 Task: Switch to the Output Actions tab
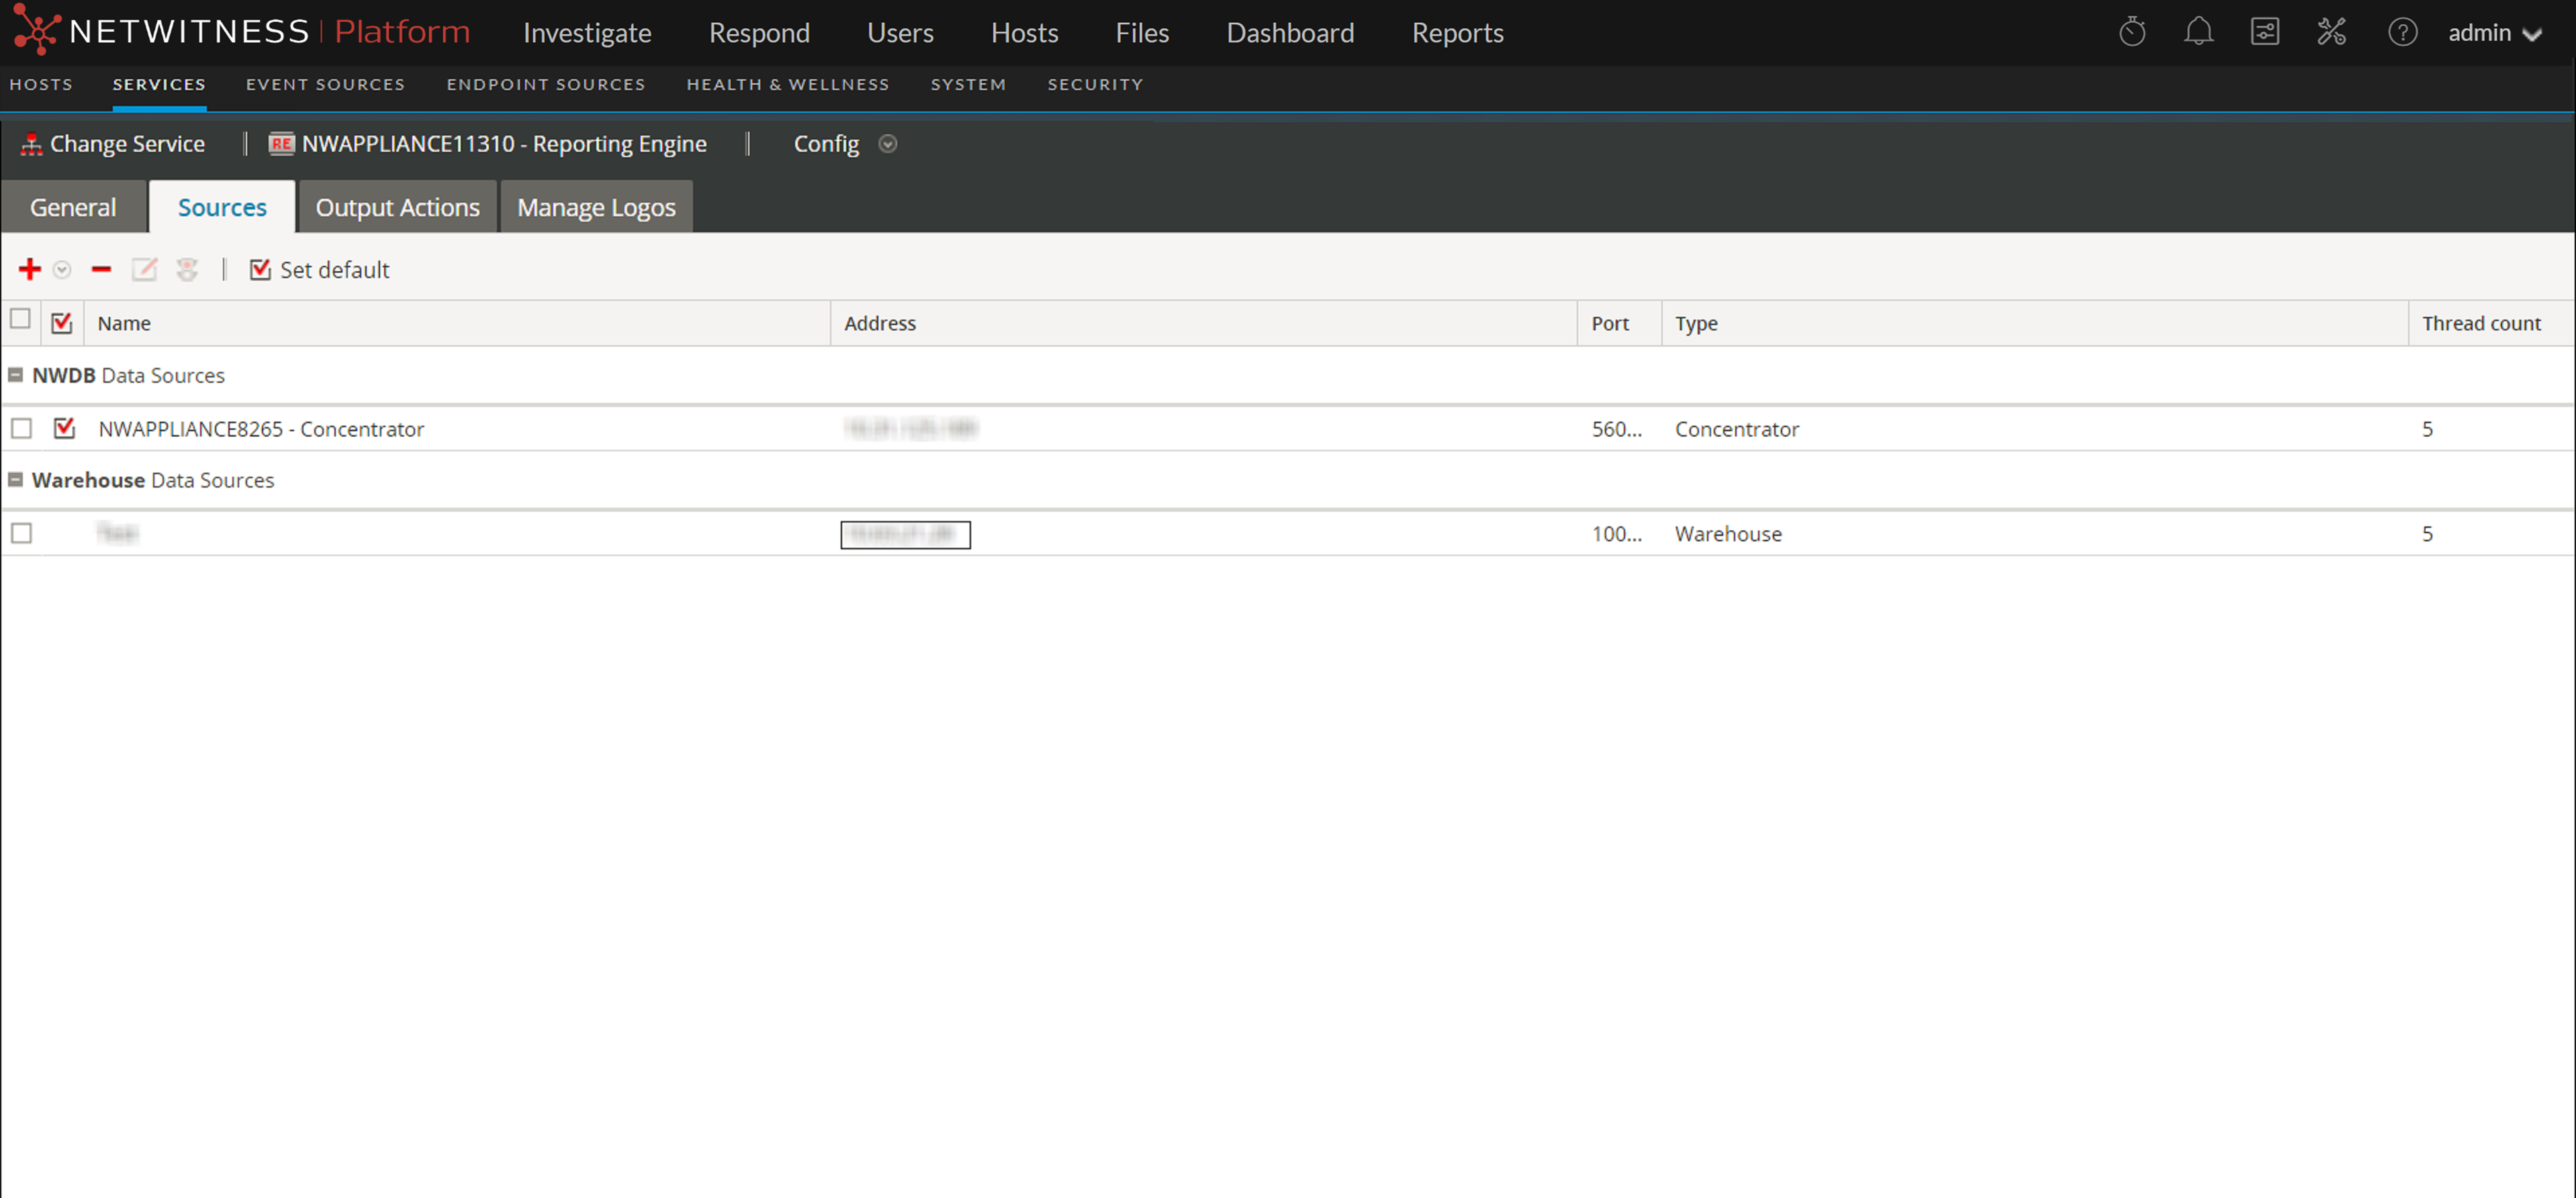pyautogui.click(x=397, y=207)
